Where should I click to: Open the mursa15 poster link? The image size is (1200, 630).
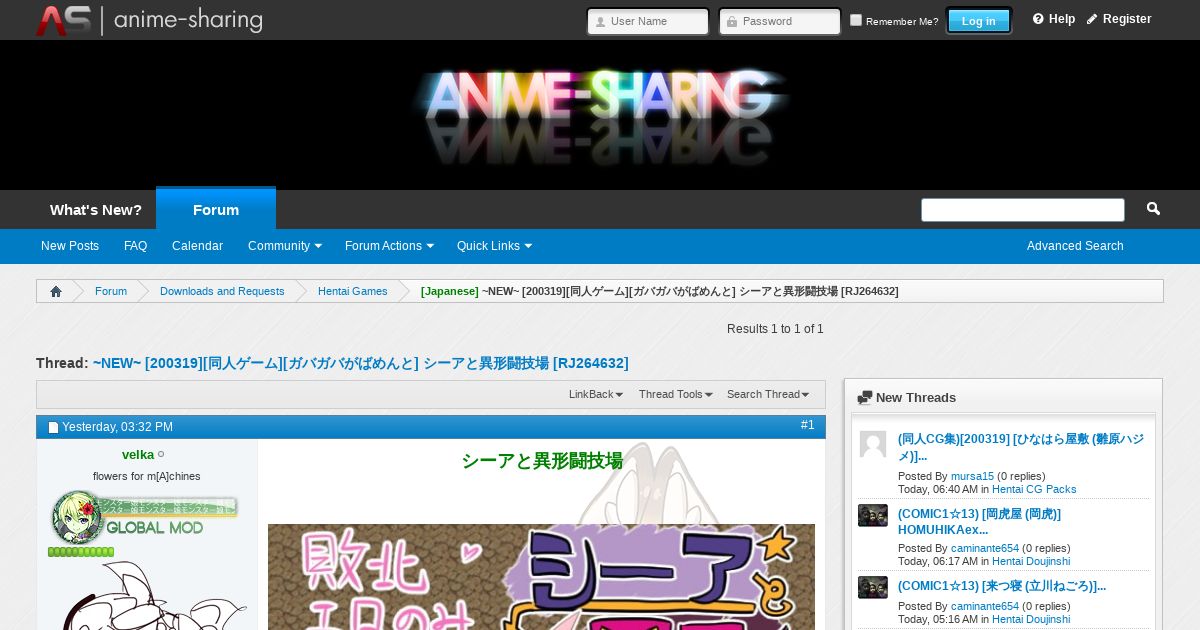click(972, 477)
